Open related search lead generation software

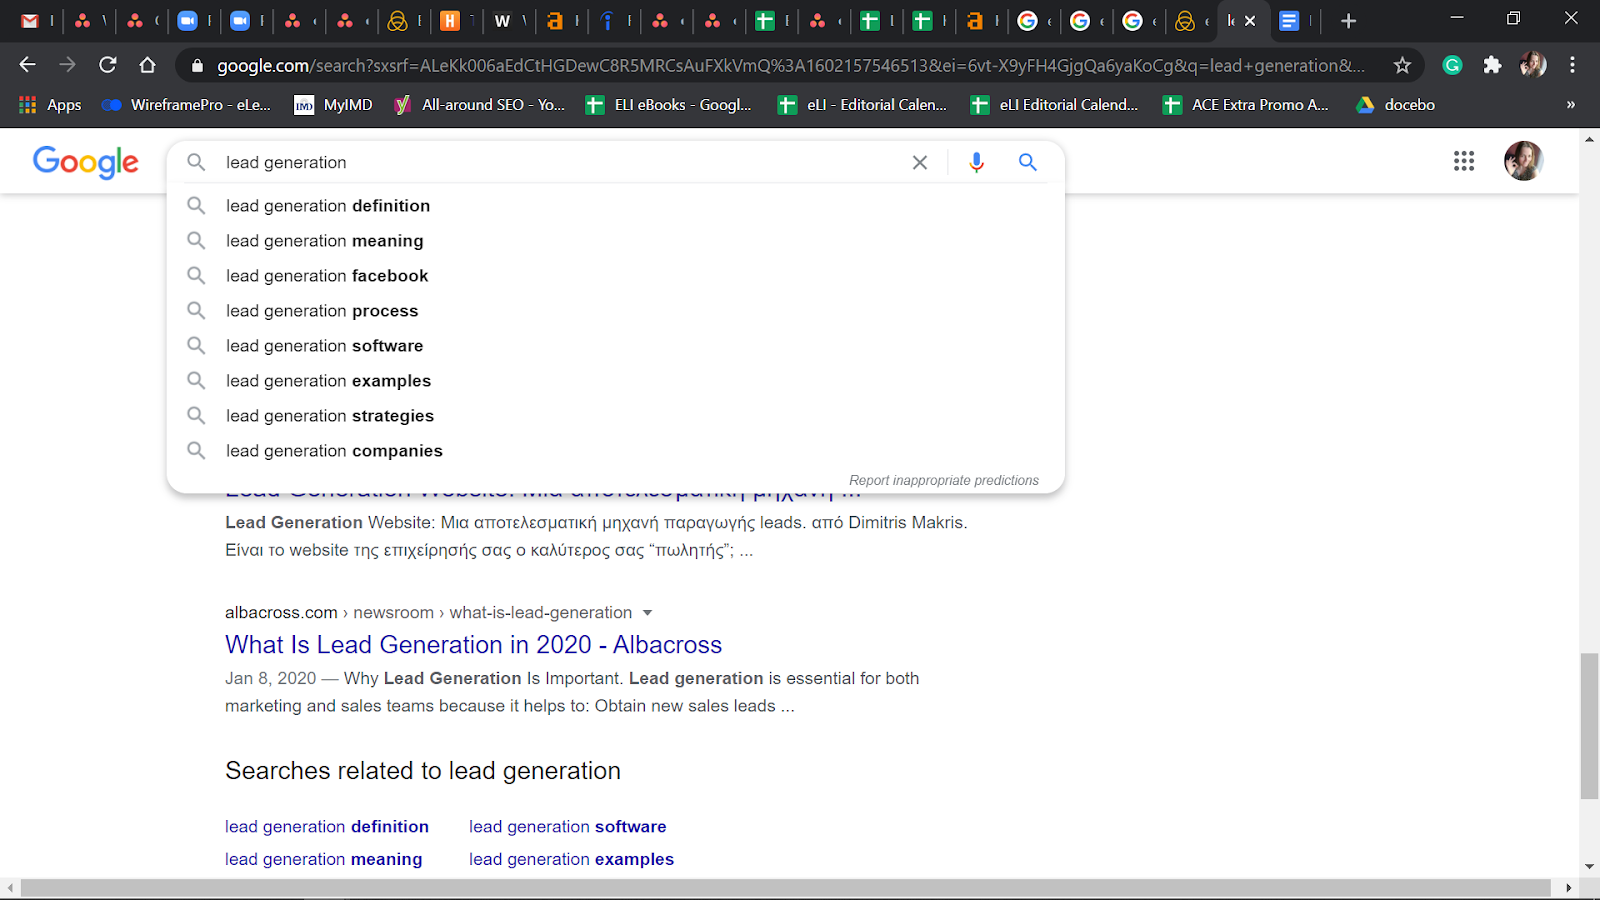[x=567, y=826]
